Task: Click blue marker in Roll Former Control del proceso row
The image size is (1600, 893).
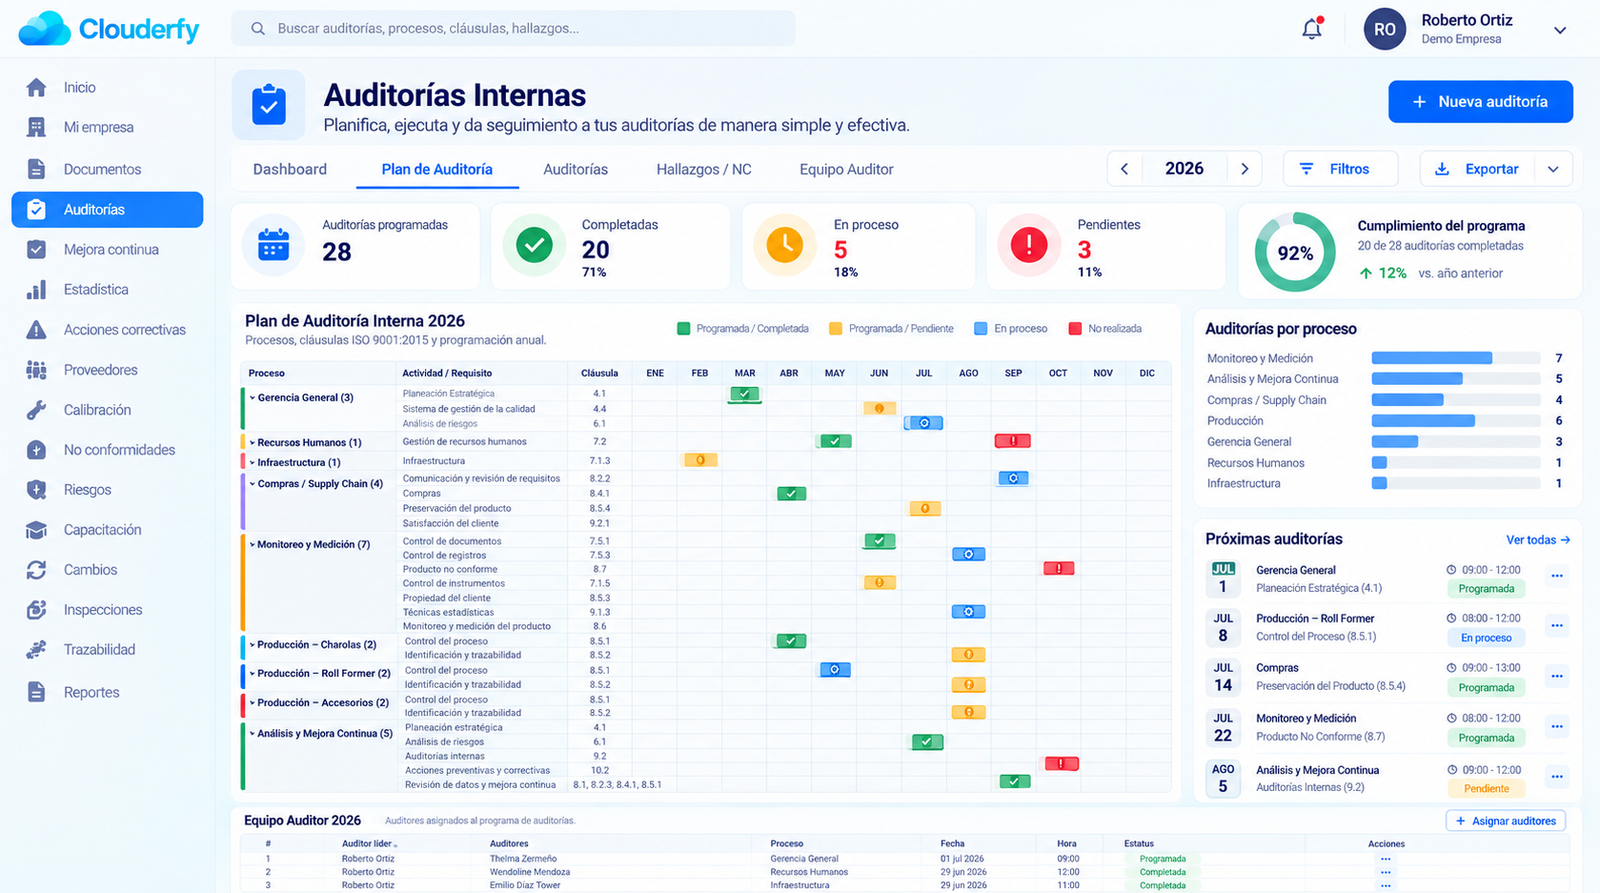Action: (x=835, y=670)
